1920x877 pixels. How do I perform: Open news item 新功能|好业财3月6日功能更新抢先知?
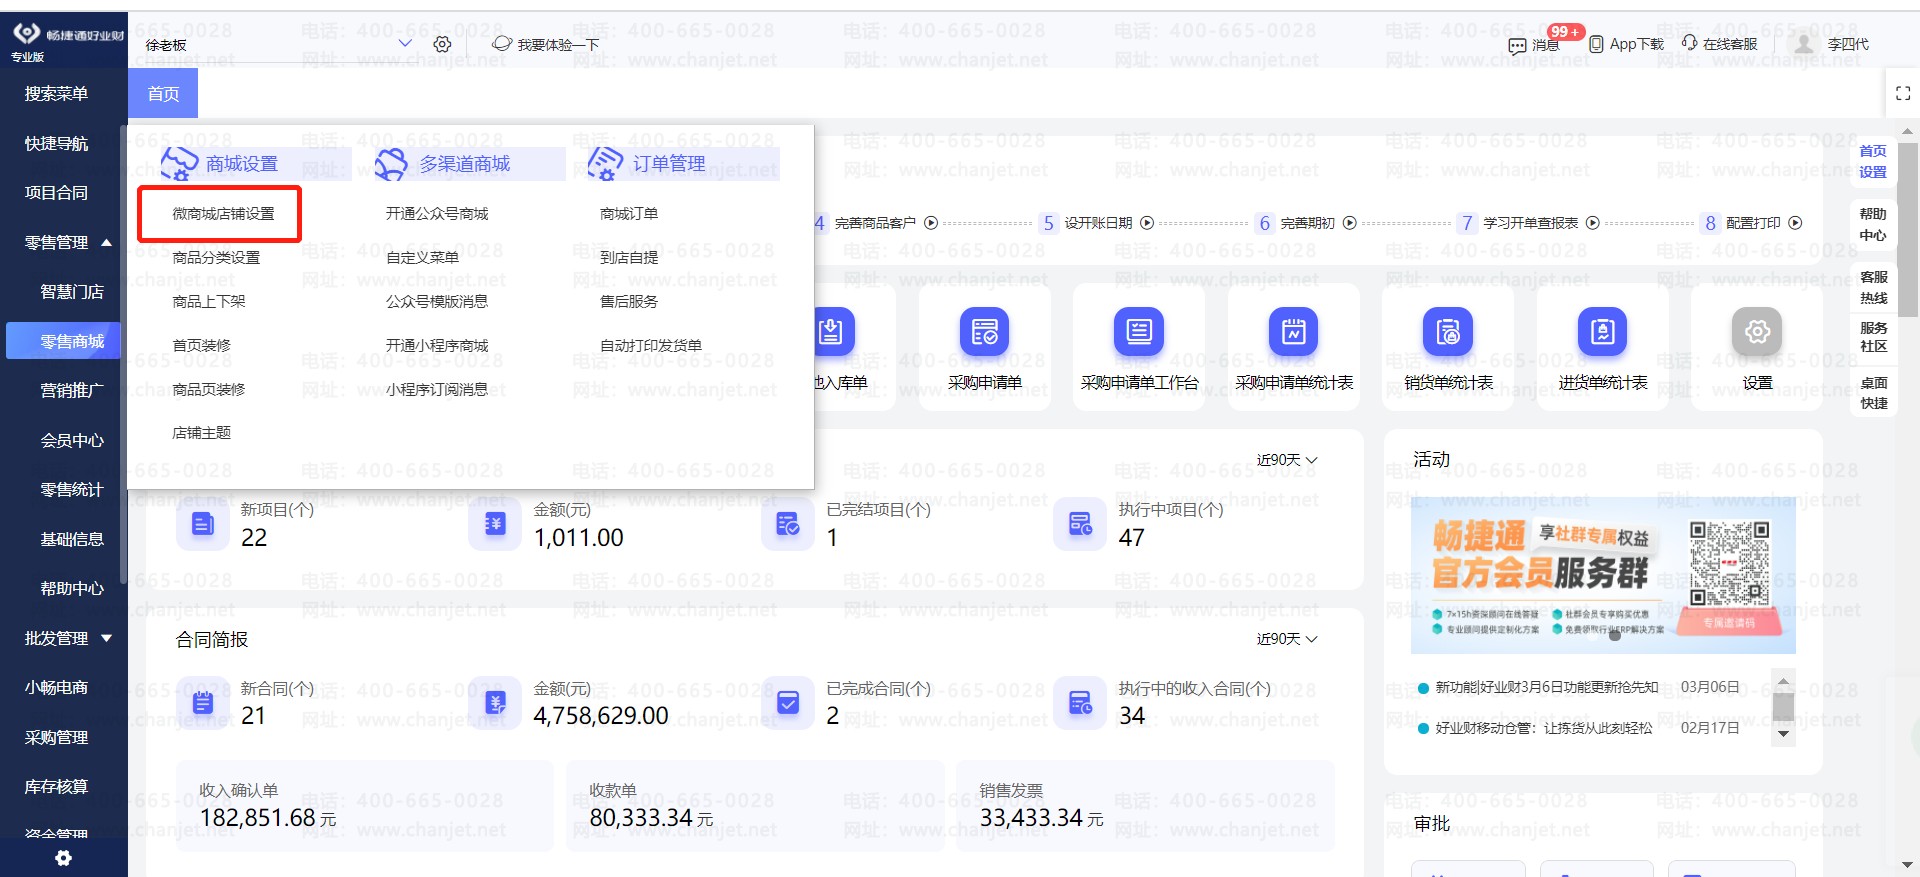pyautogui.click(x=1546, y=688)
